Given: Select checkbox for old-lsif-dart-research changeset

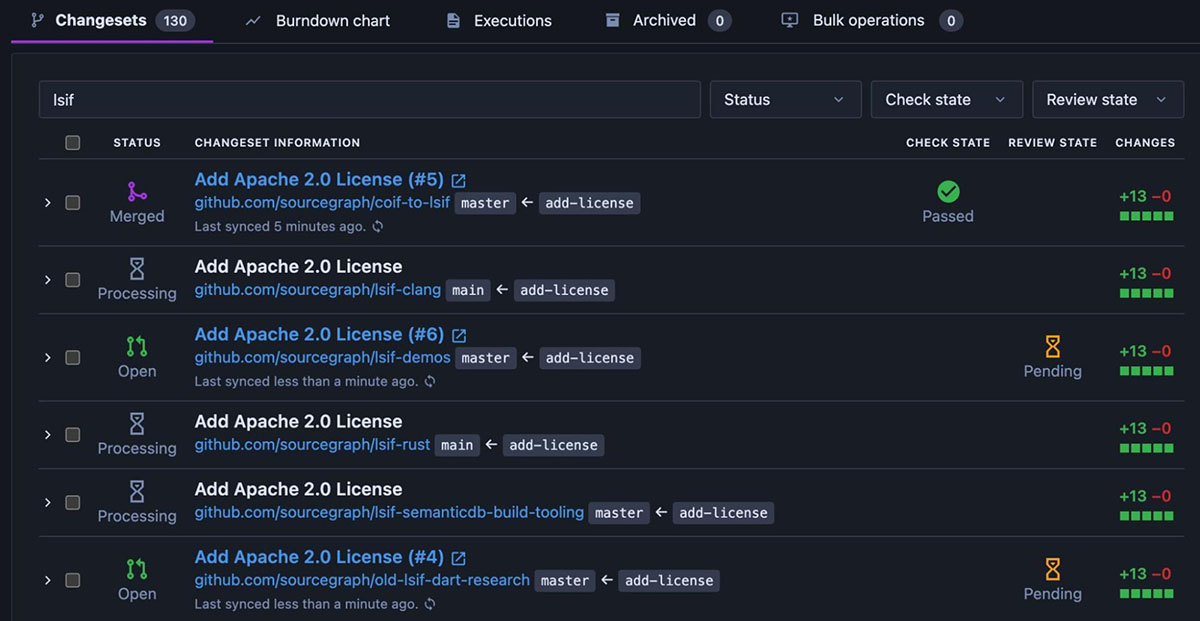Looking at the screenshot, I should pos(73,580).
